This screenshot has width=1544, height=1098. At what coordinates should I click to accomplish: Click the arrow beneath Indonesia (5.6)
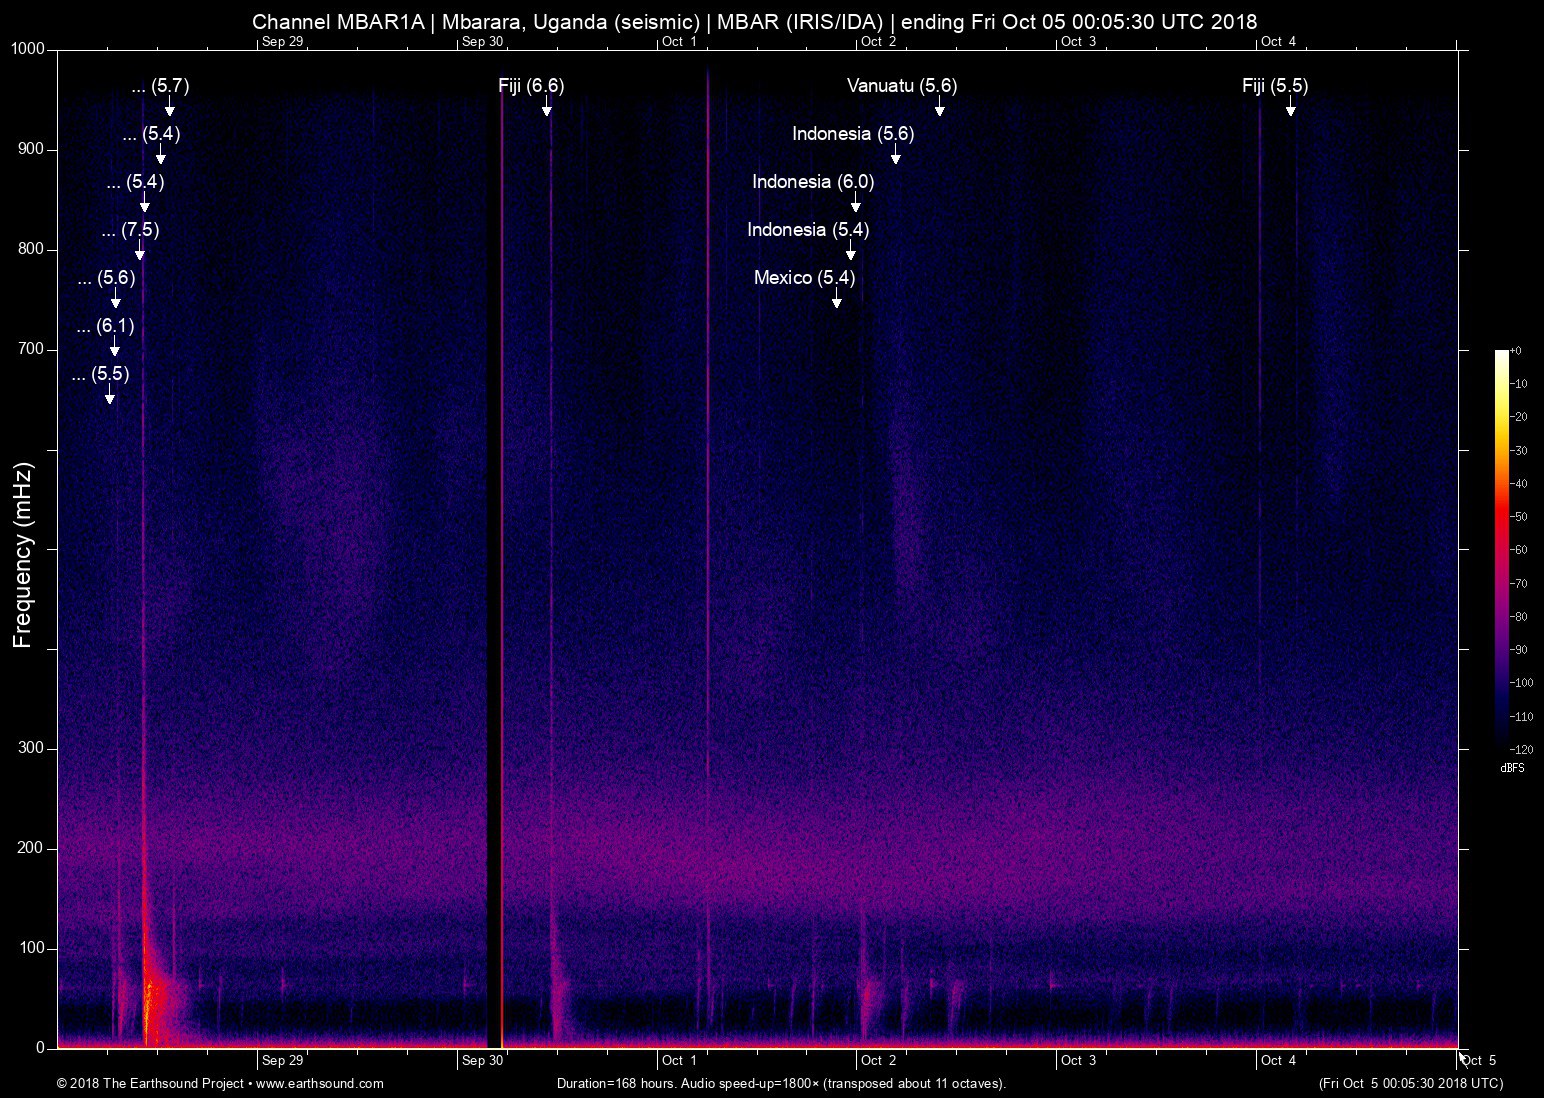coord(896,155)
